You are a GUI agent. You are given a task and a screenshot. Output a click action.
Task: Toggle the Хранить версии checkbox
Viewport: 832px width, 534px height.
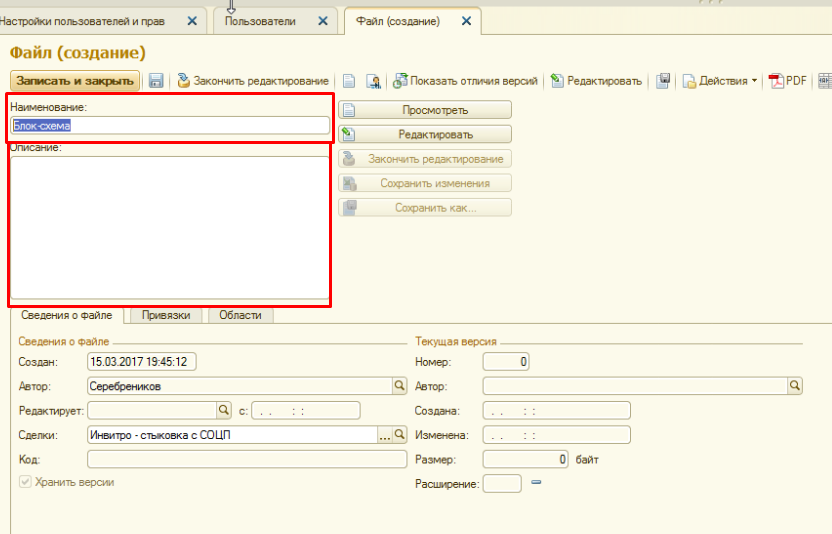25,482
